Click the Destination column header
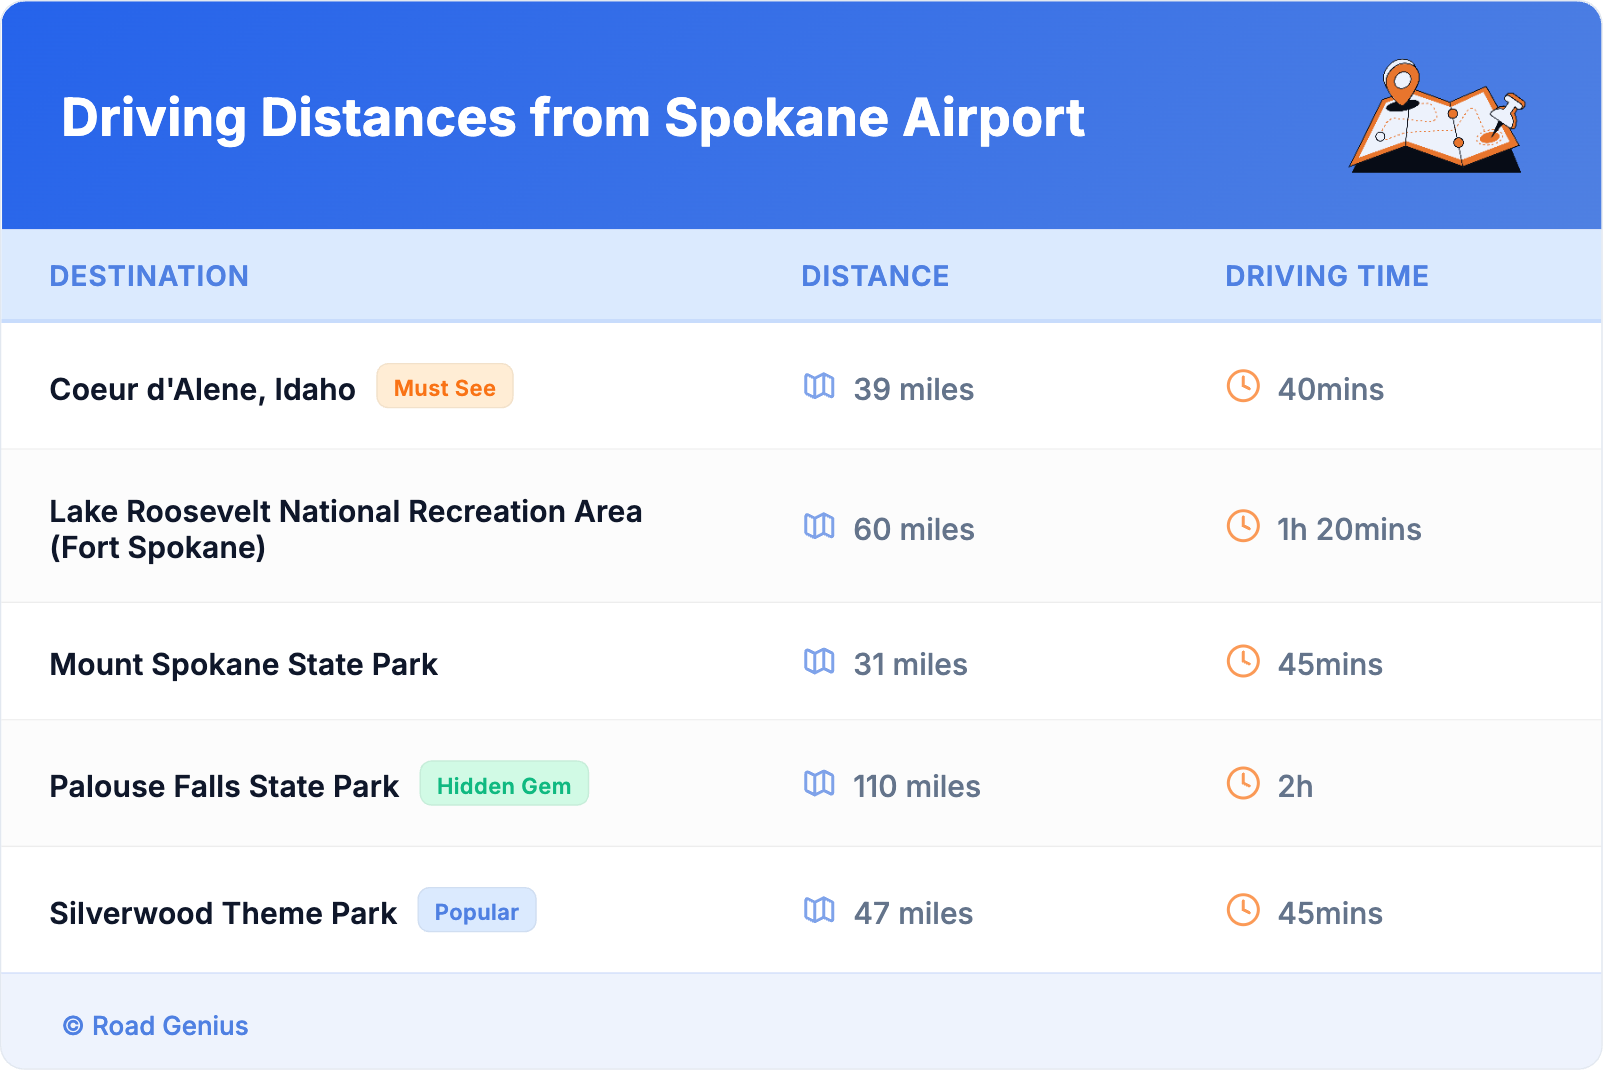The height and width of the screenshot is (1070, 1604). (x=149, y=276)
